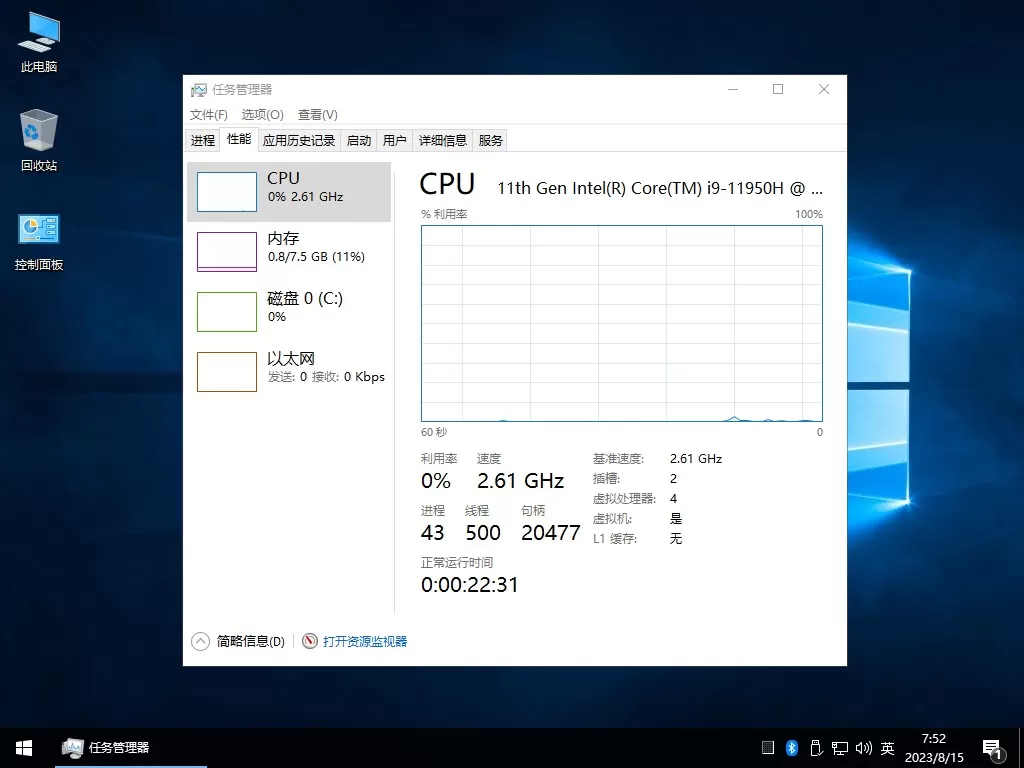The height and width of the screenshot is (768, 1024).
Task: Click the 英 language indicator in tray
Action: click(x=886, y=747)
